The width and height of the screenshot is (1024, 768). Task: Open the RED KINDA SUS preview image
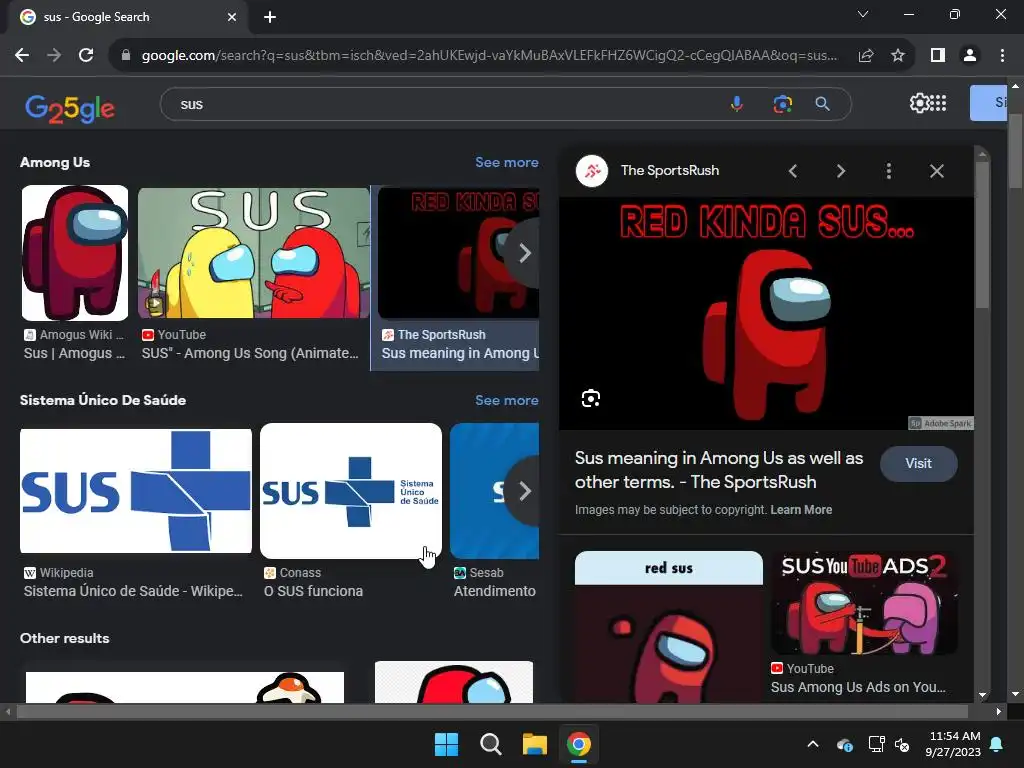pyautogui.click(x=766, y=313)
